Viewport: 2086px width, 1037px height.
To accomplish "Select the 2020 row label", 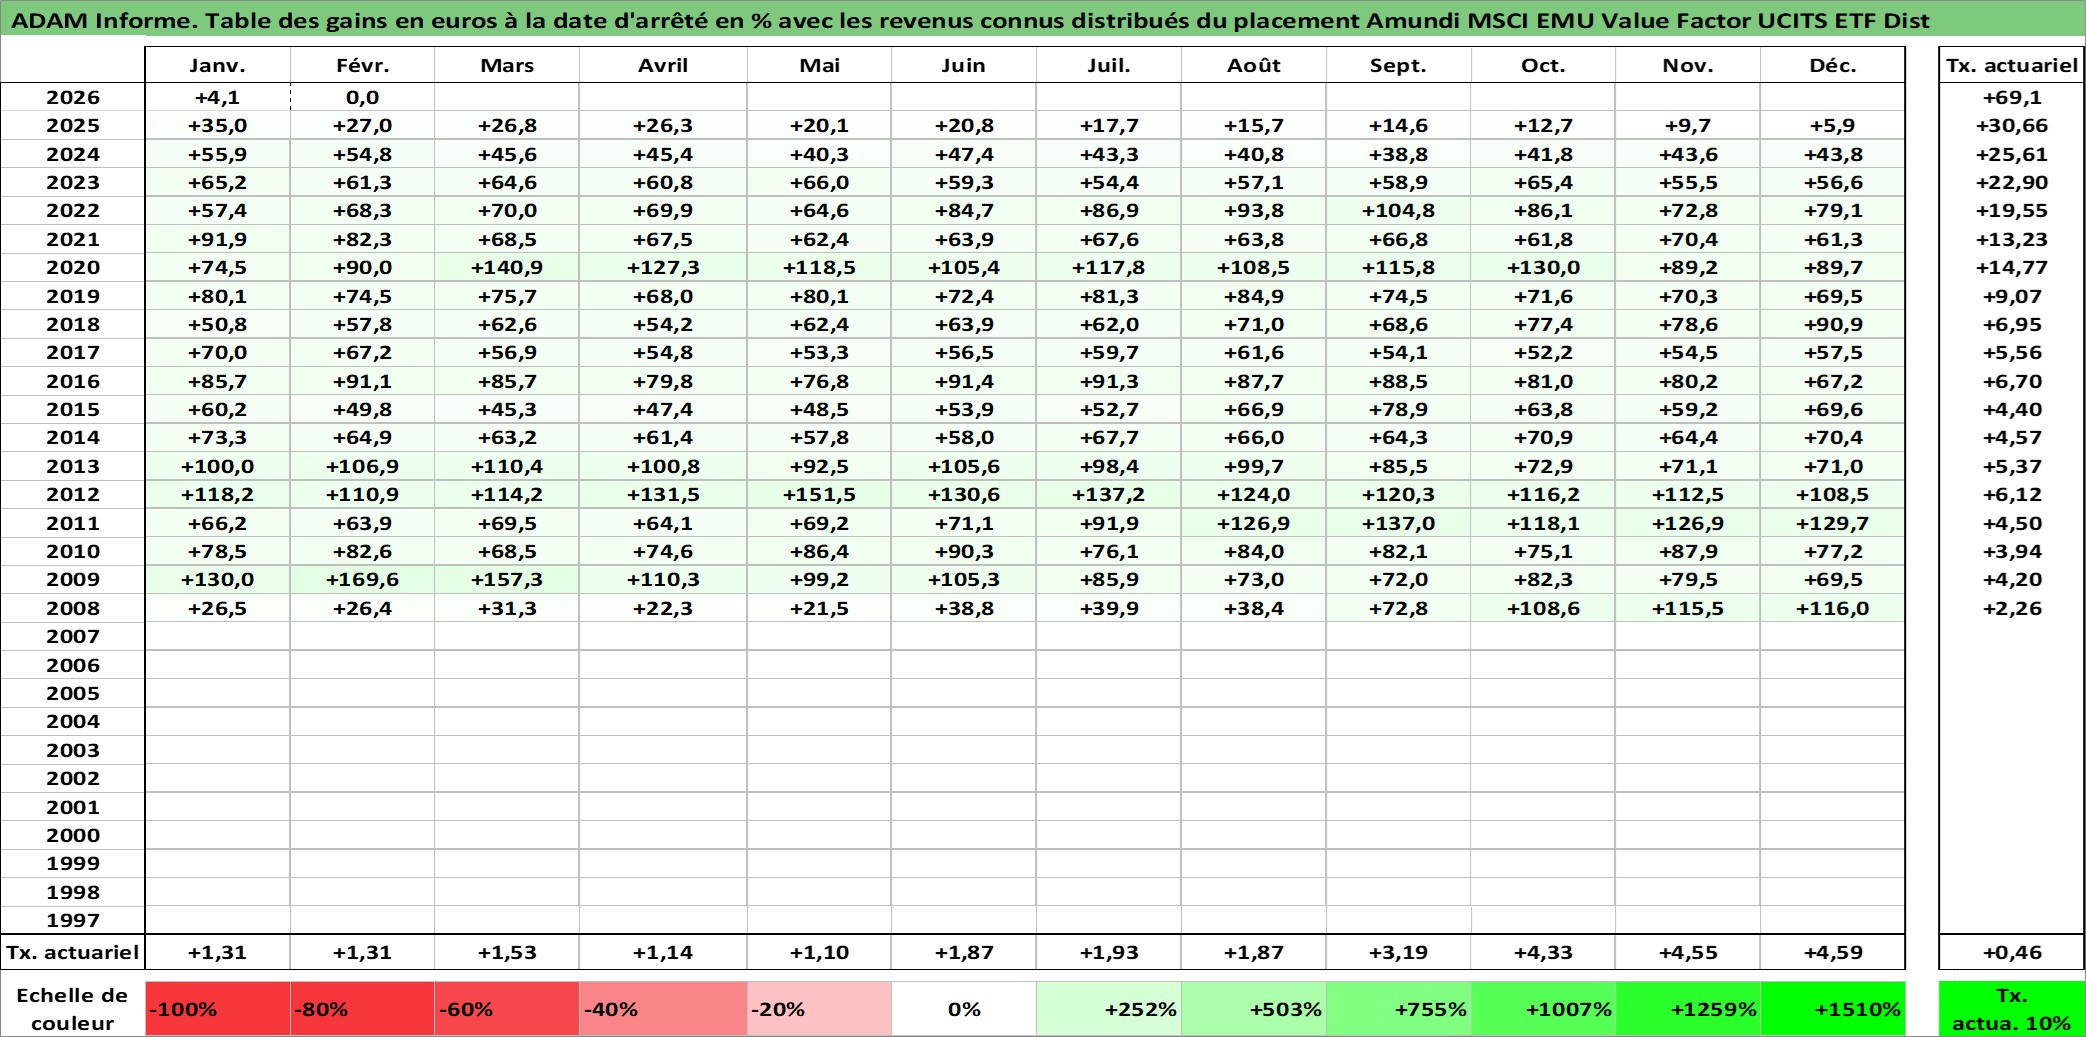I will 73,267.
